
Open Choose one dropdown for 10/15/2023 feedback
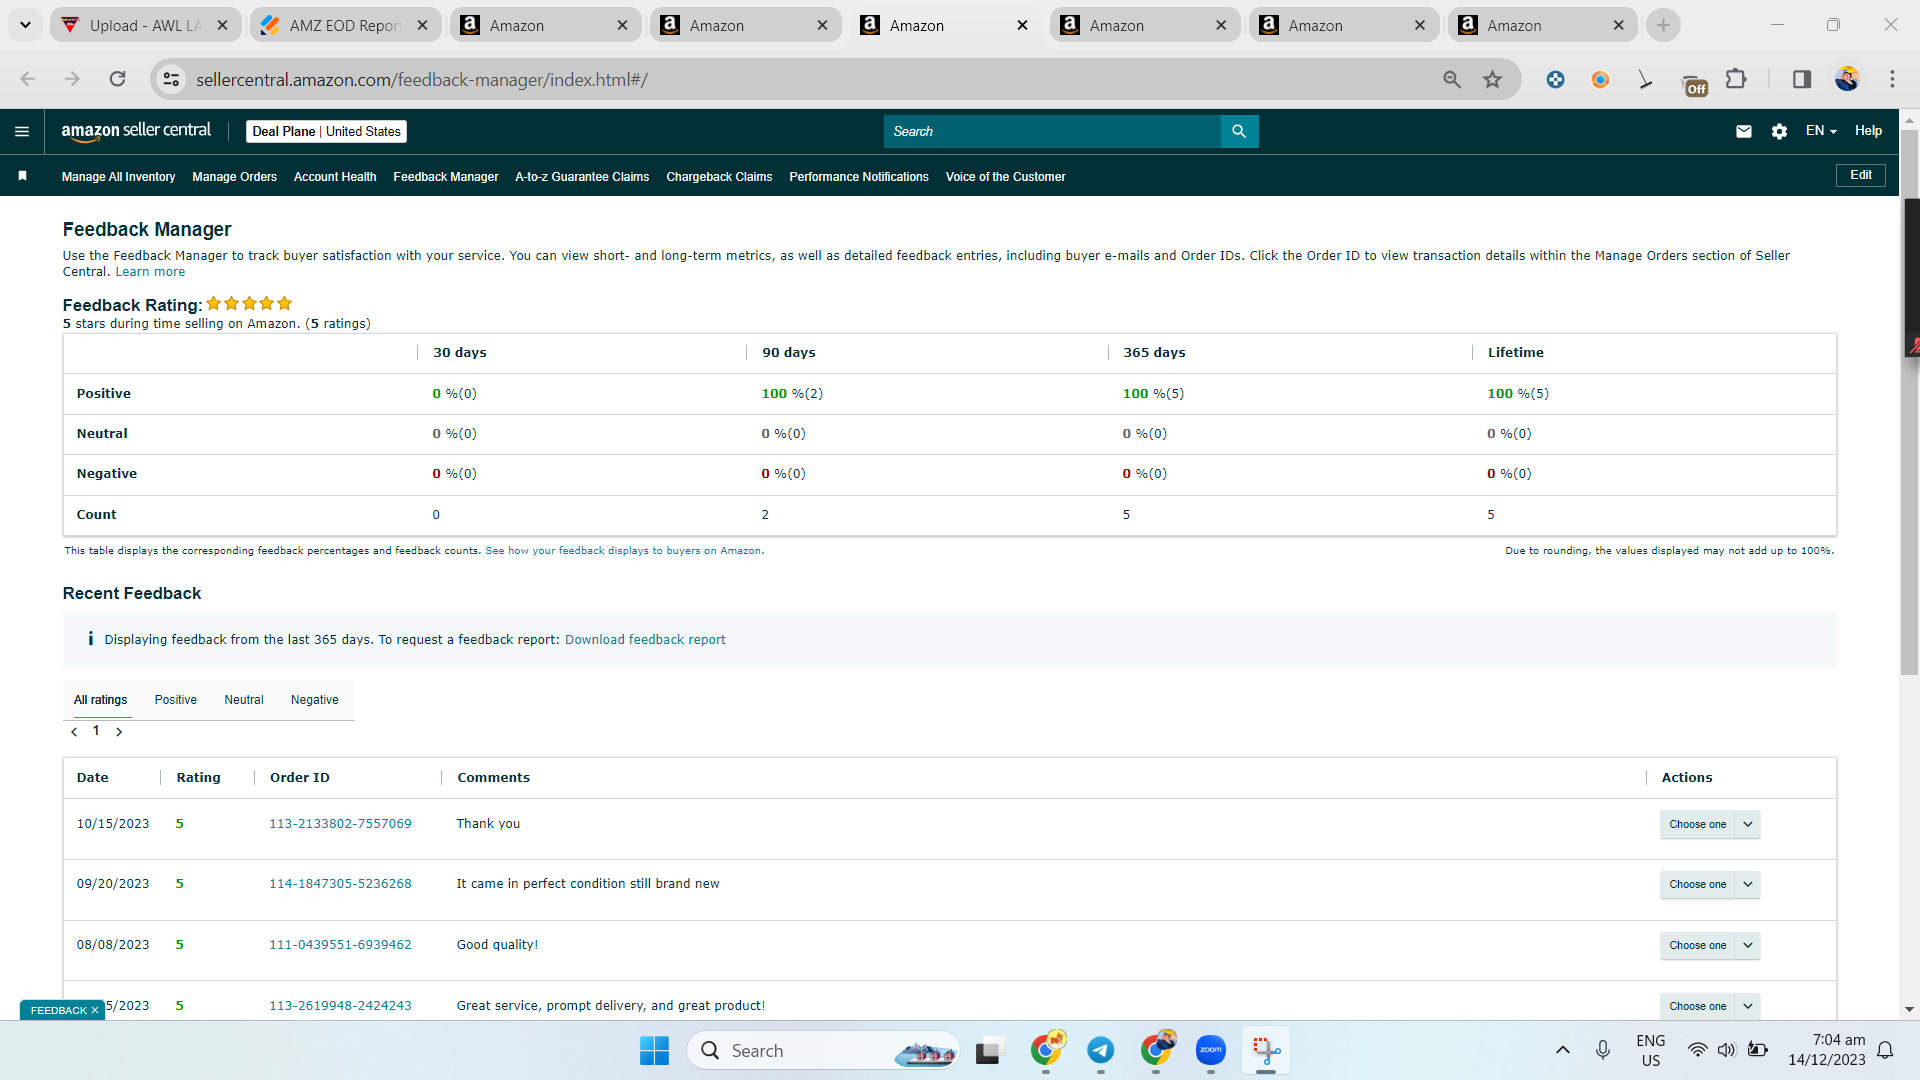(1710, 824)
